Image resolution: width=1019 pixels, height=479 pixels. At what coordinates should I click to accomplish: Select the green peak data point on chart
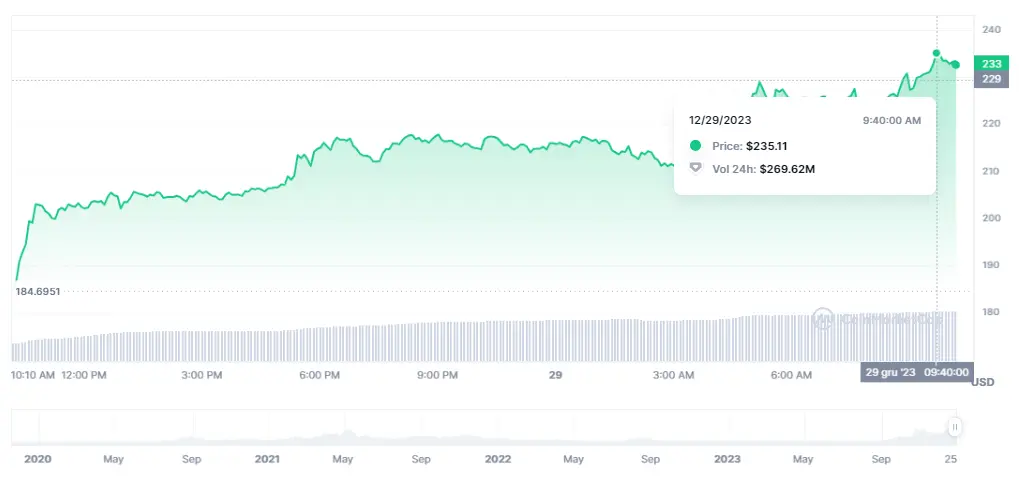pos(936,53)
